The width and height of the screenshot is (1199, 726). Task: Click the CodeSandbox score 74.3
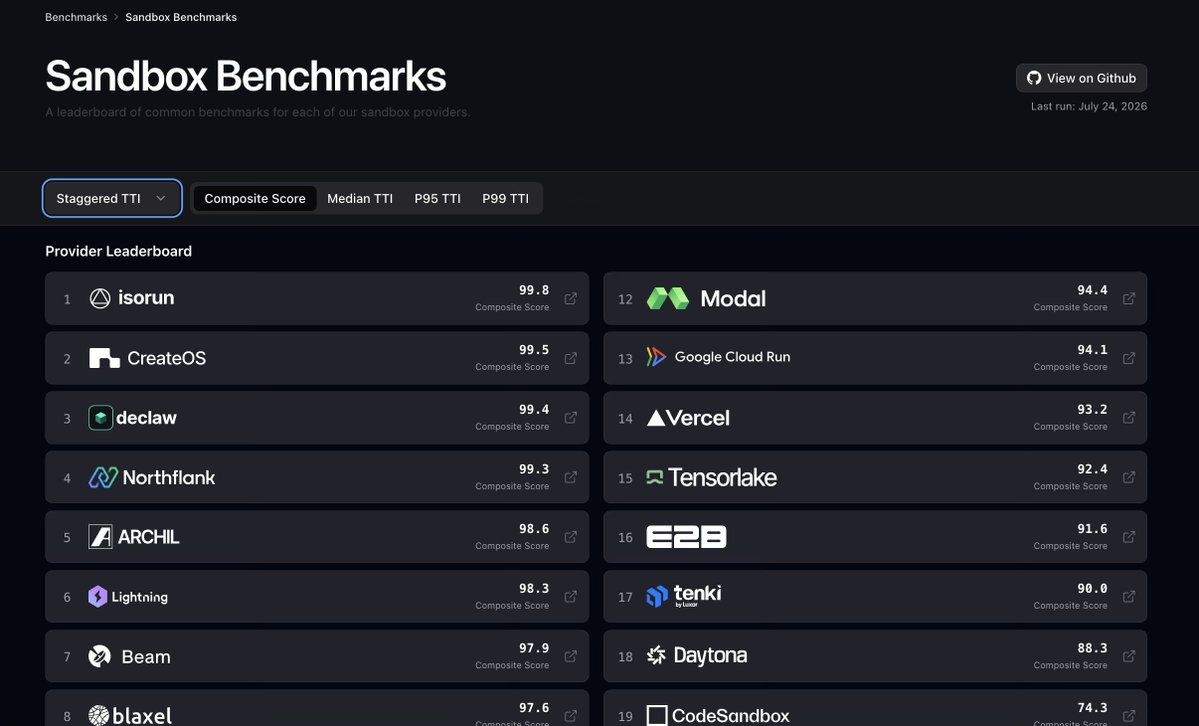(x=1092, y=708)
